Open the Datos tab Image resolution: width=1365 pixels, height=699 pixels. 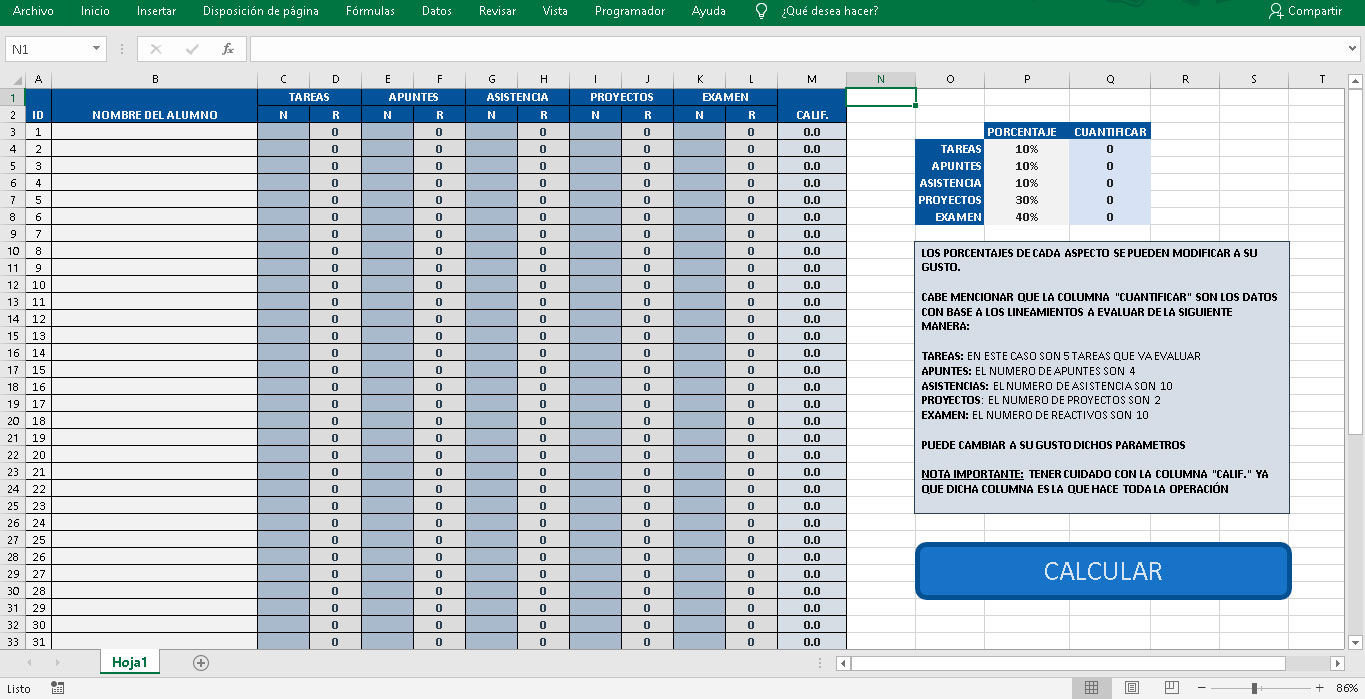click(x=437, y=11)
